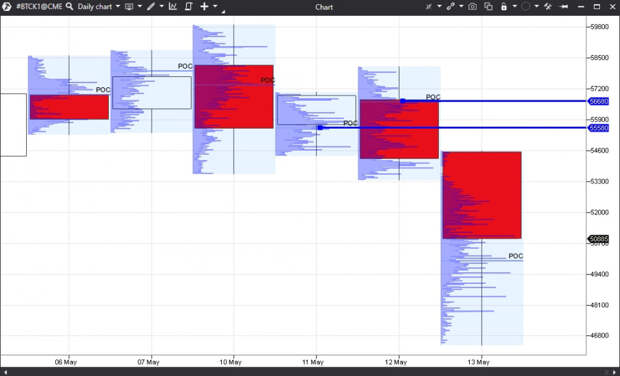Click the POC label of 12 May
Viewport: 620px width, 376px height.
click(433, 97)
